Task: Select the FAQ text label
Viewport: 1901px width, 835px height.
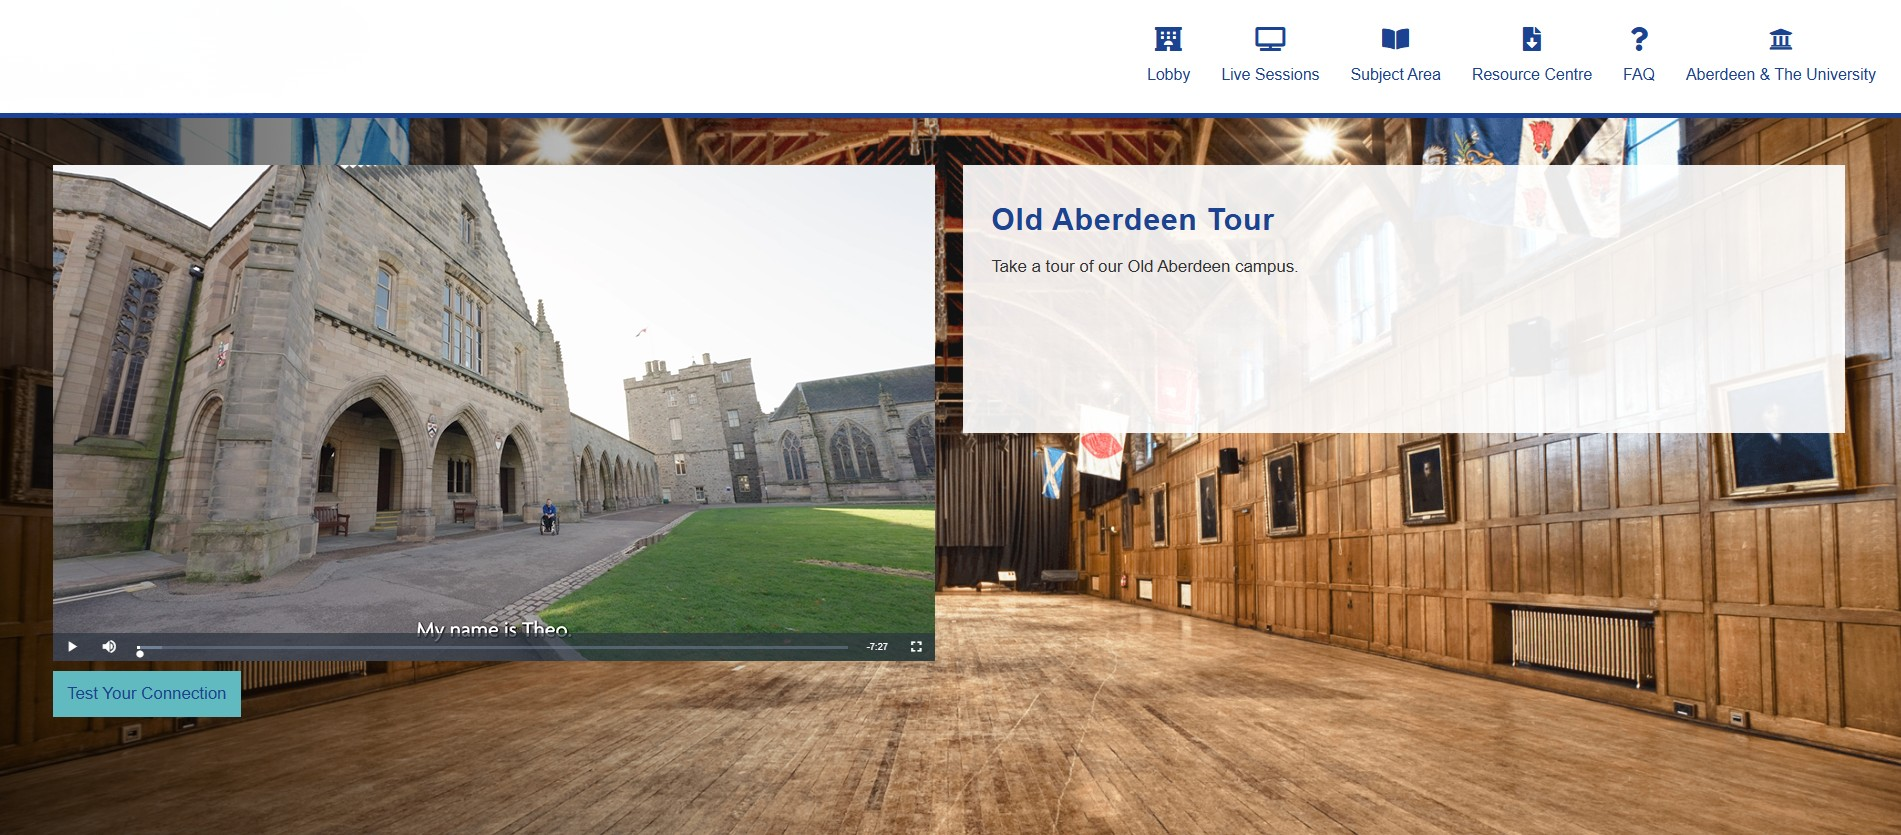Action: [1638, 75]
